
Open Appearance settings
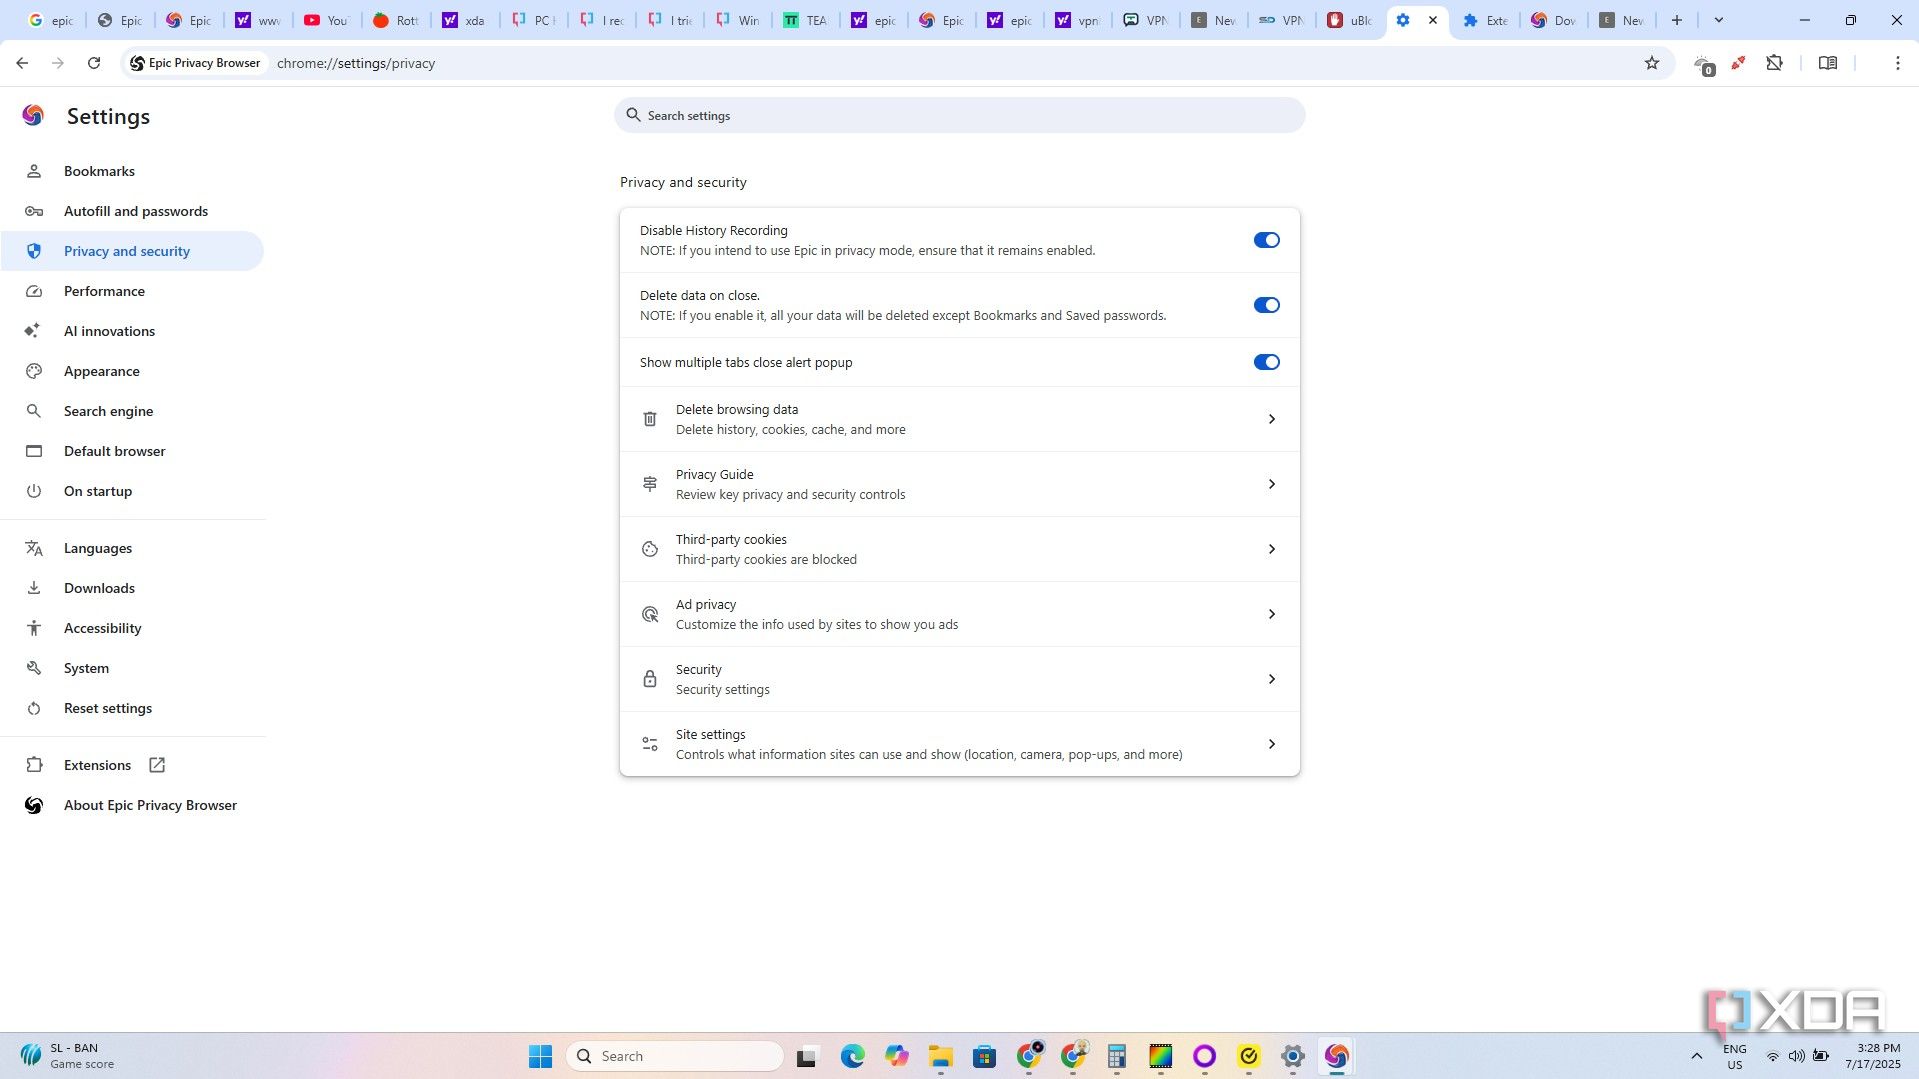(x=132, y=371)
